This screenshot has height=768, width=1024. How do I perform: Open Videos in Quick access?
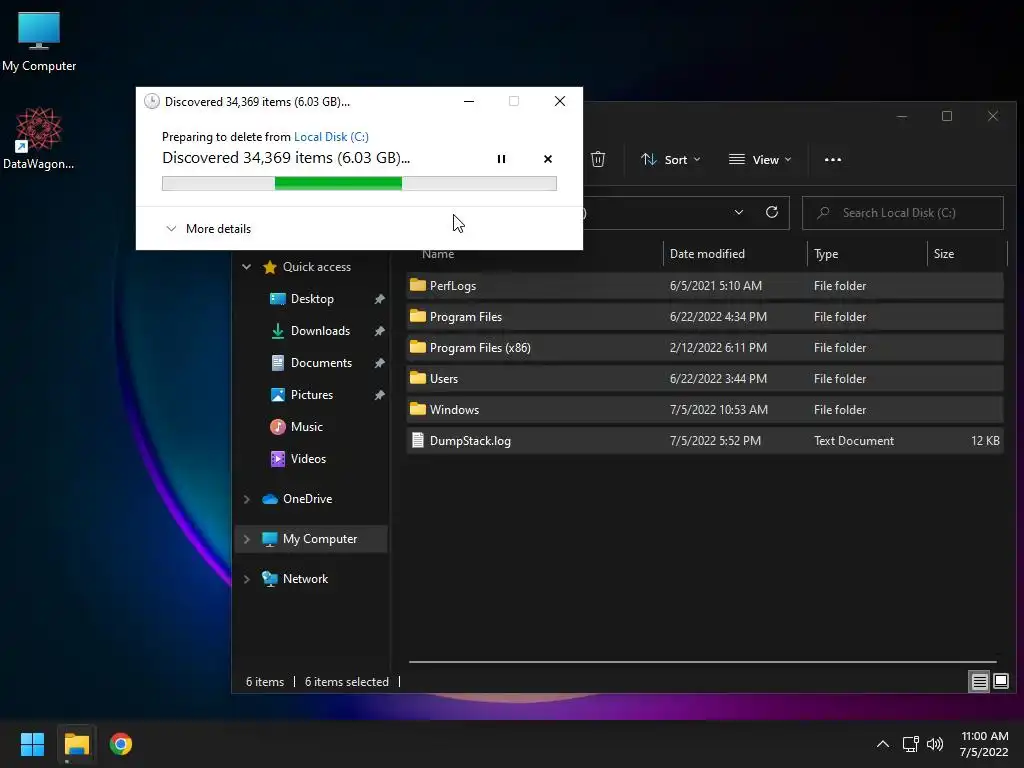308,458
